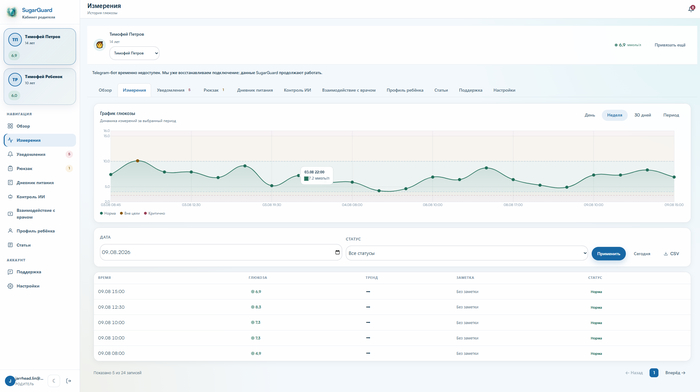
Task: Select the День chart period option
Action: pyautogui.click(x=589, y=115)
